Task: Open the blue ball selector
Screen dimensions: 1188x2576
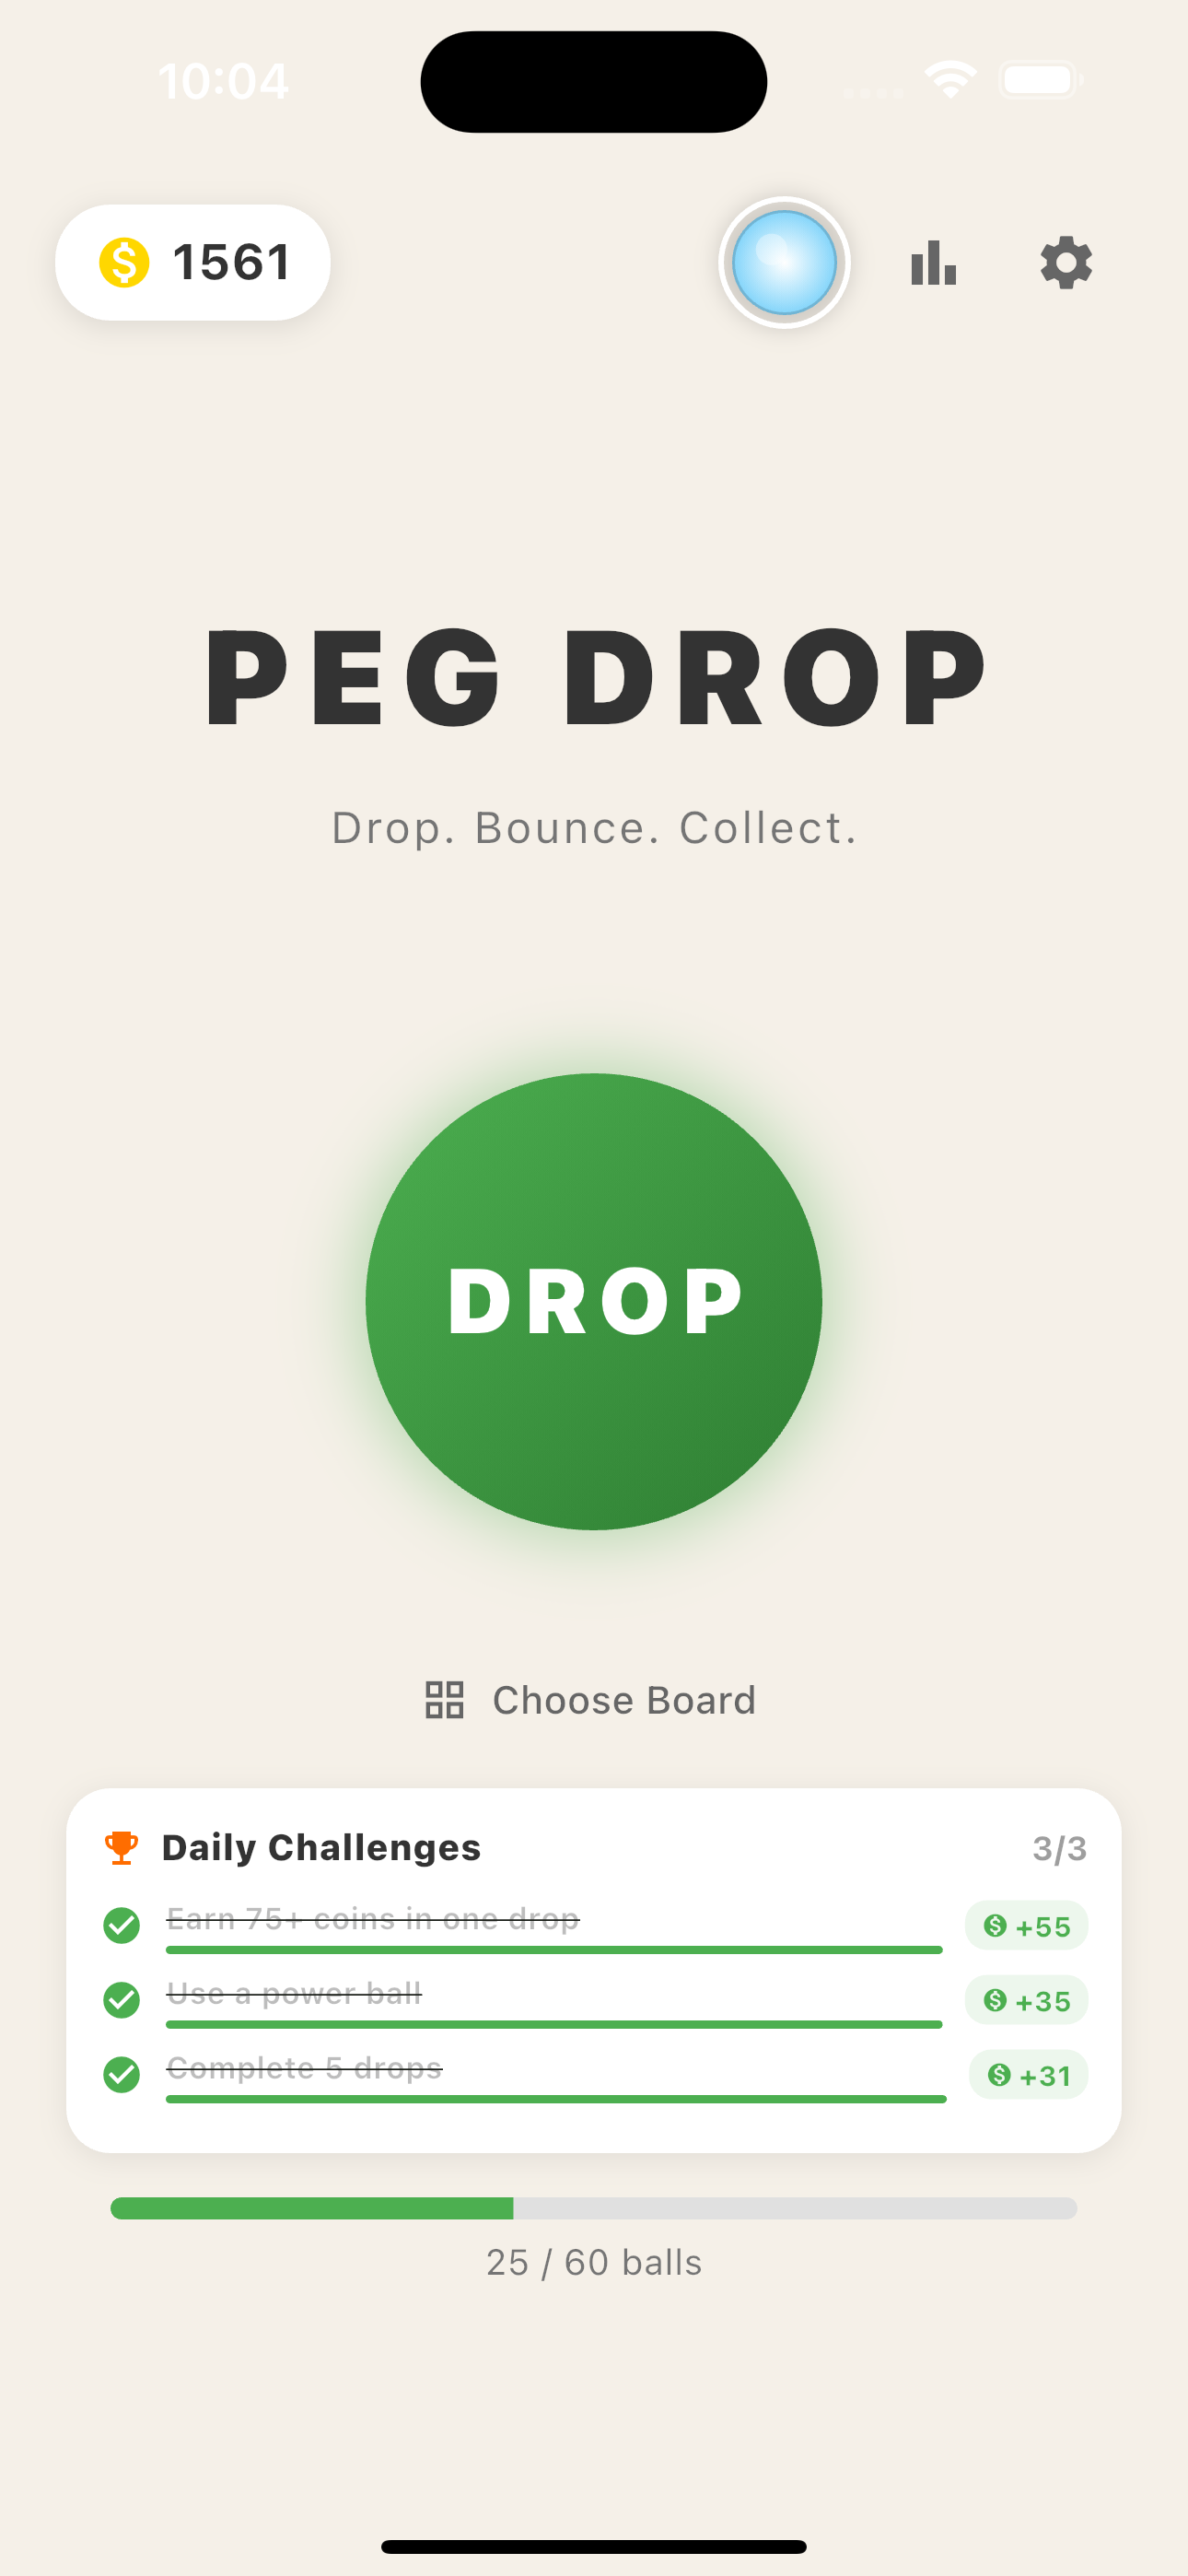Action: tap(784, 263)
